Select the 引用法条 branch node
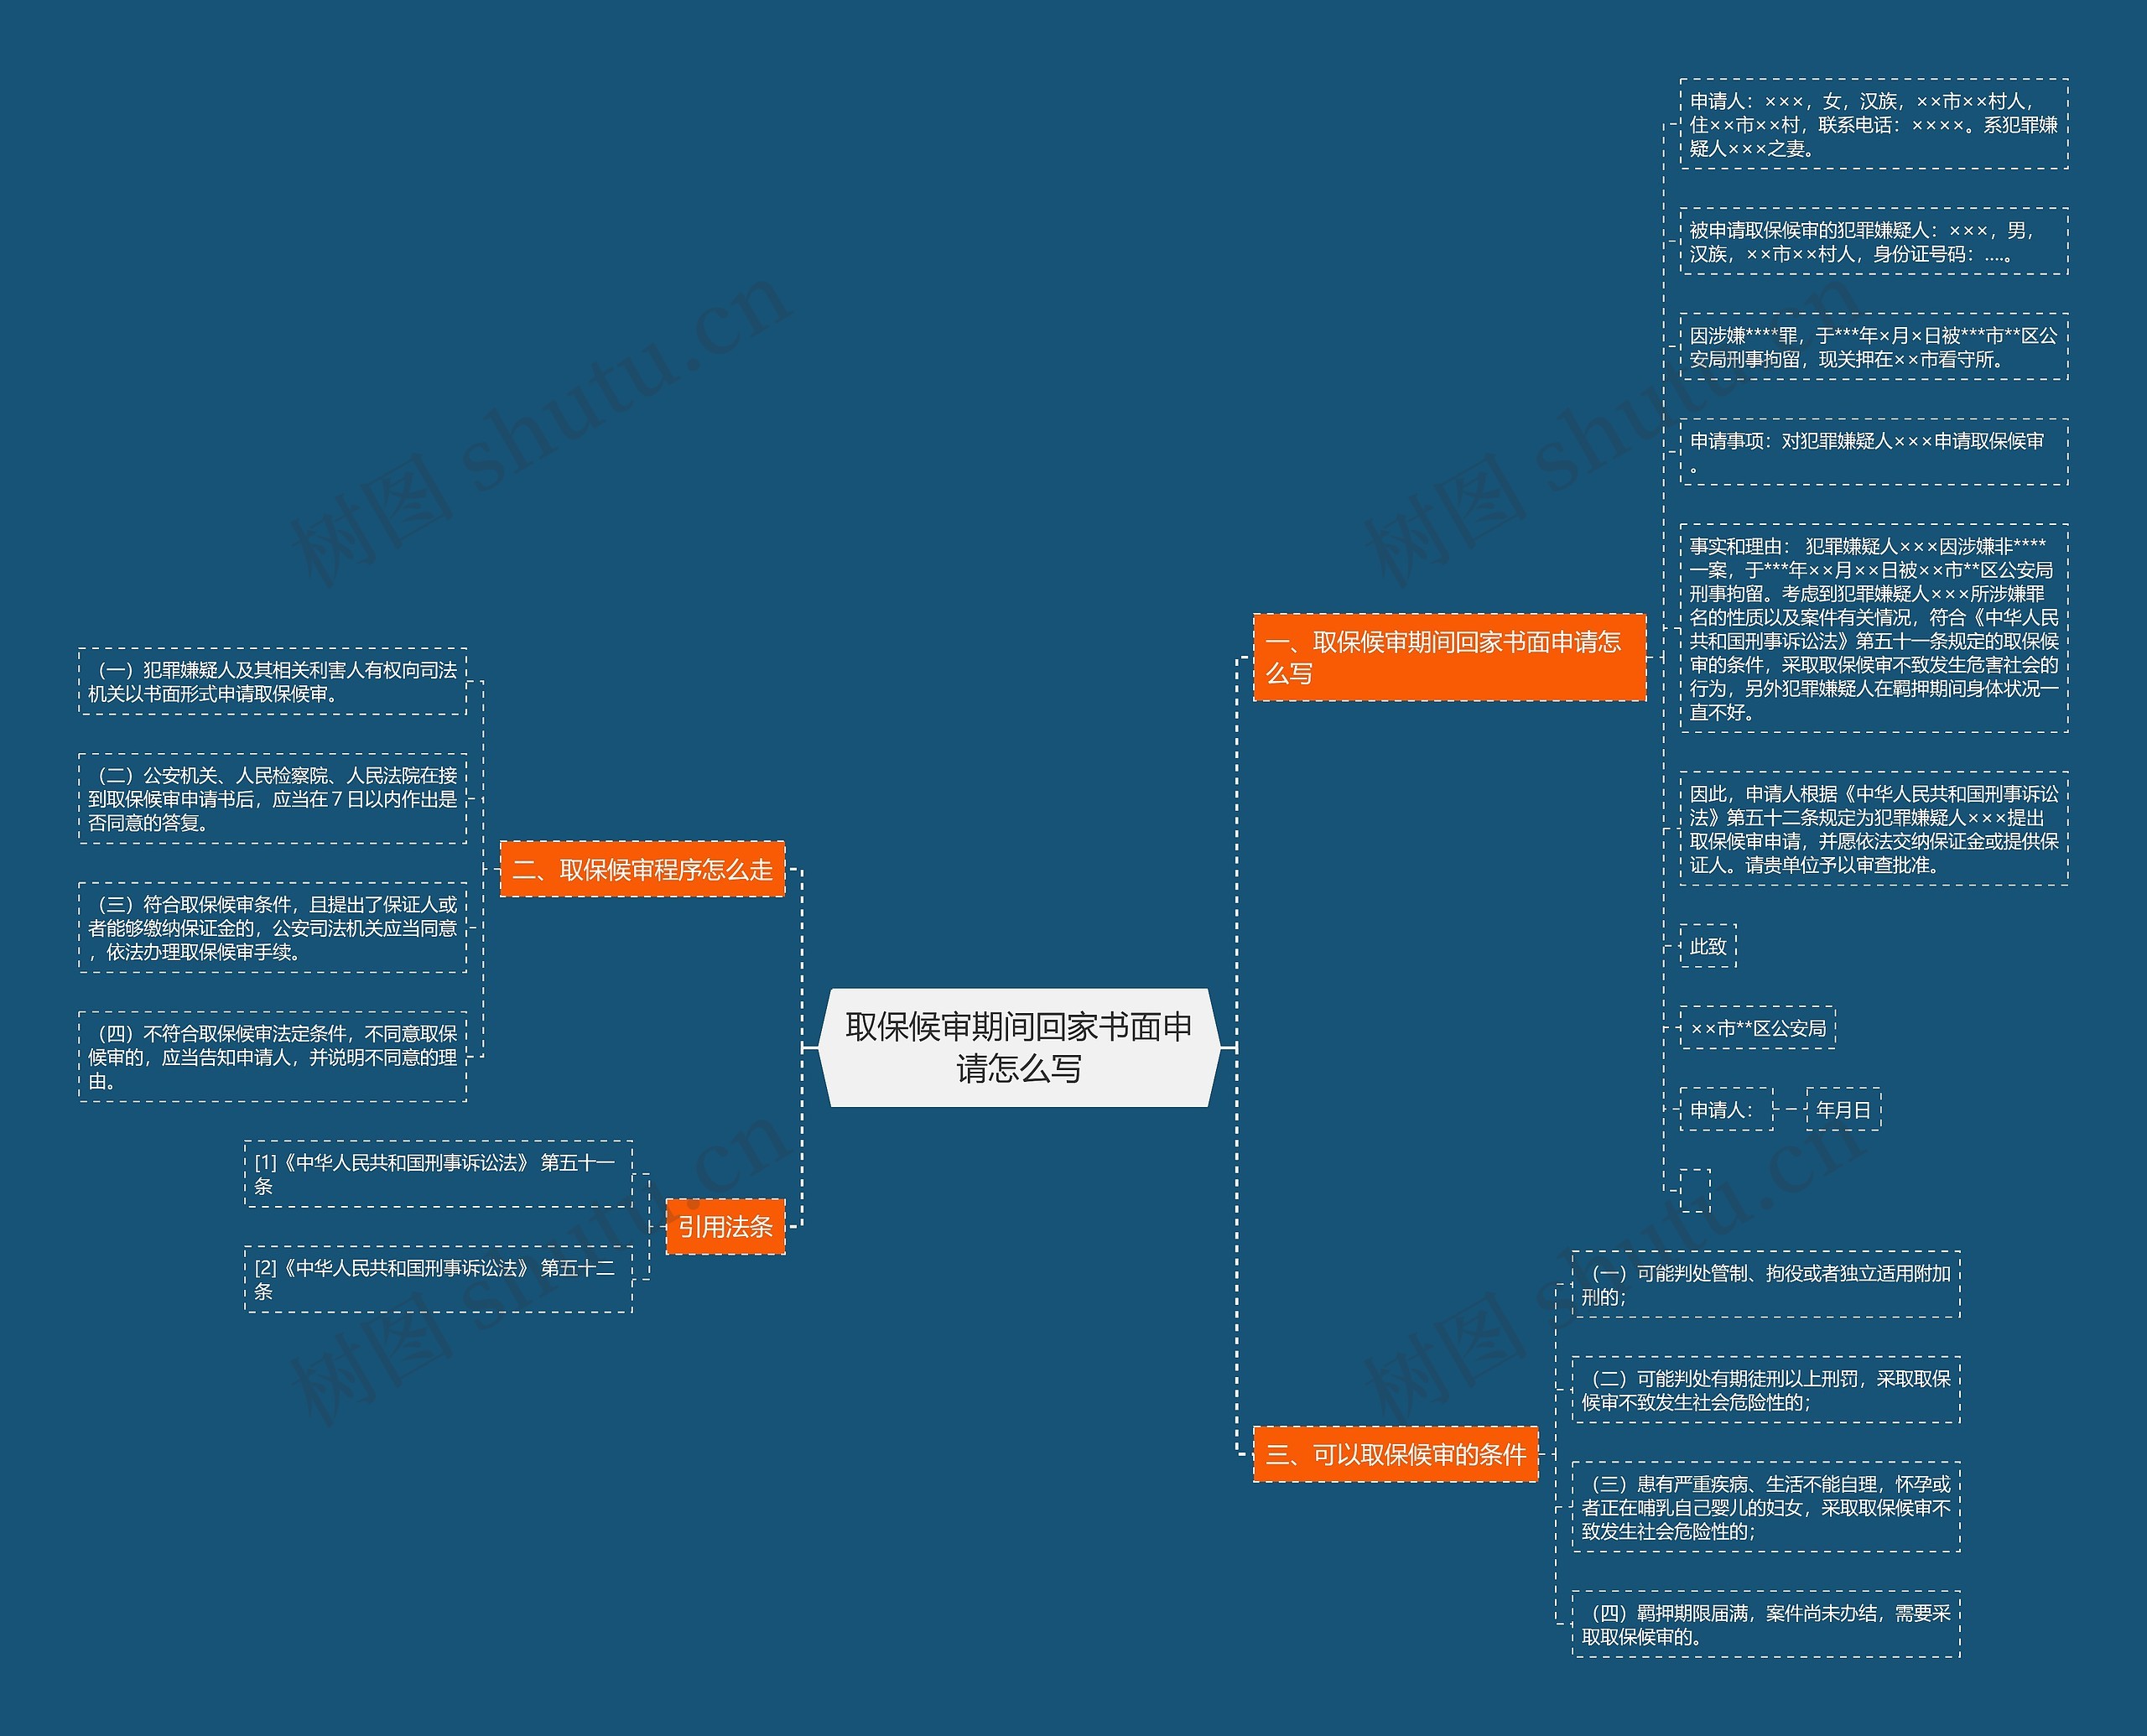The image size is (2147, 1736). 725,1226
